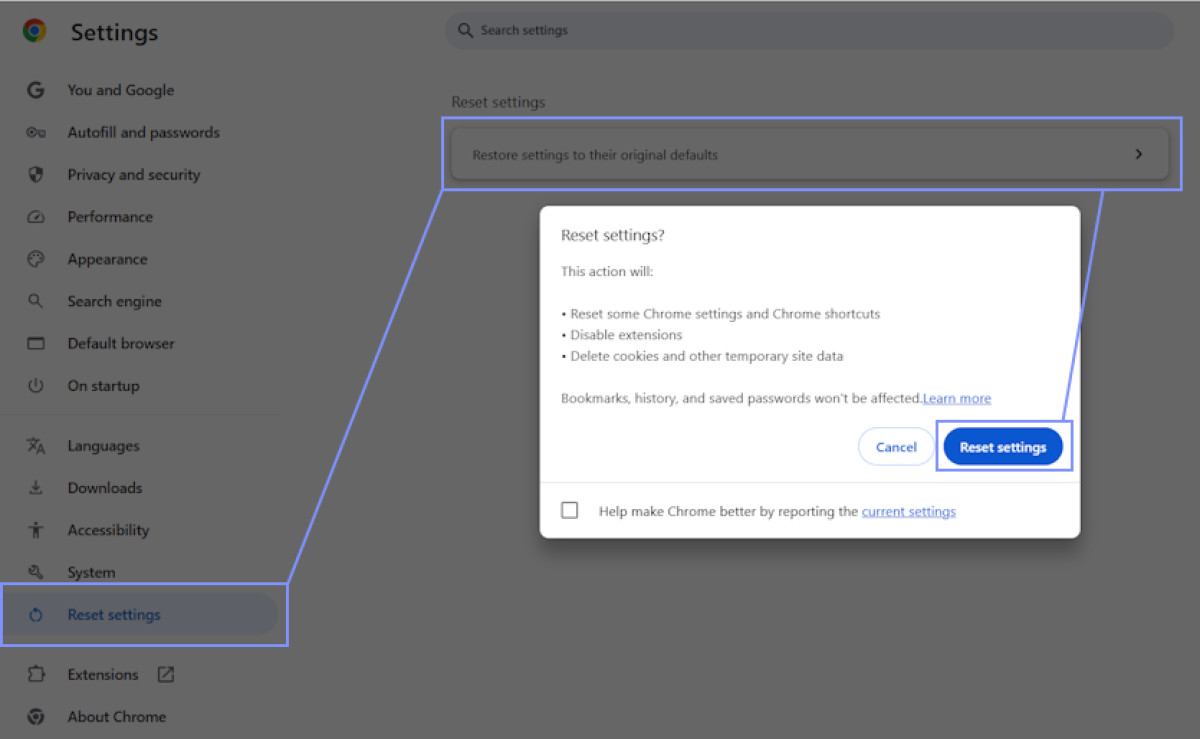Image resolution: width=1200 pixels, height=739 pixels.
Task: Expand chevron on Restore settings row
Action: [1138, 155]
